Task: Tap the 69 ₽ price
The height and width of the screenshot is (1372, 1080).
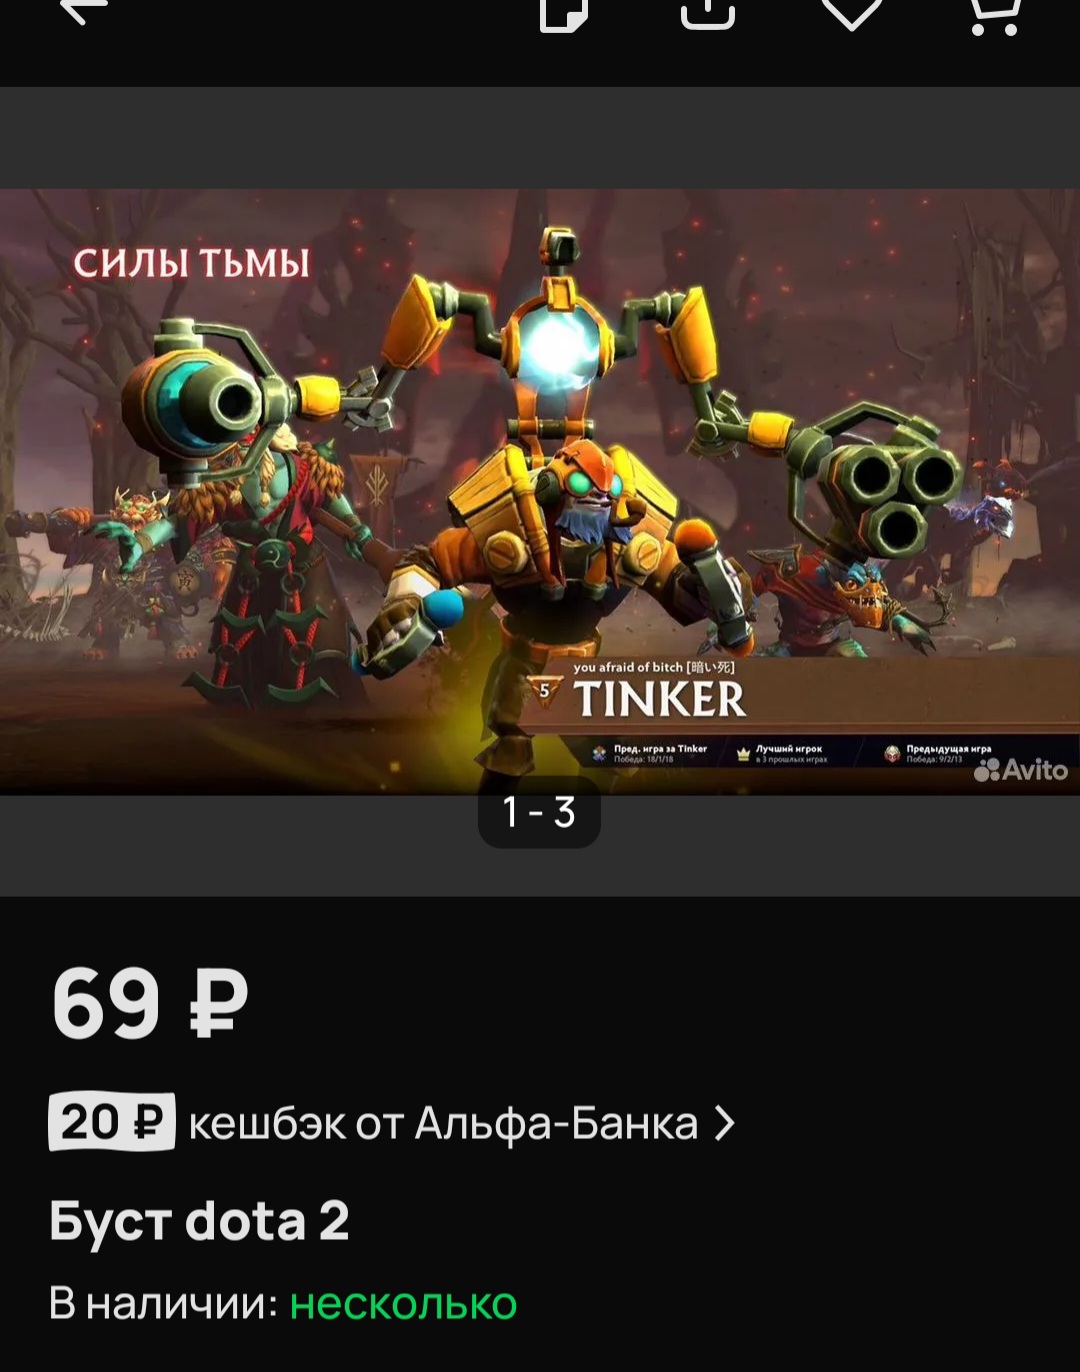Action: point(150,1004)
